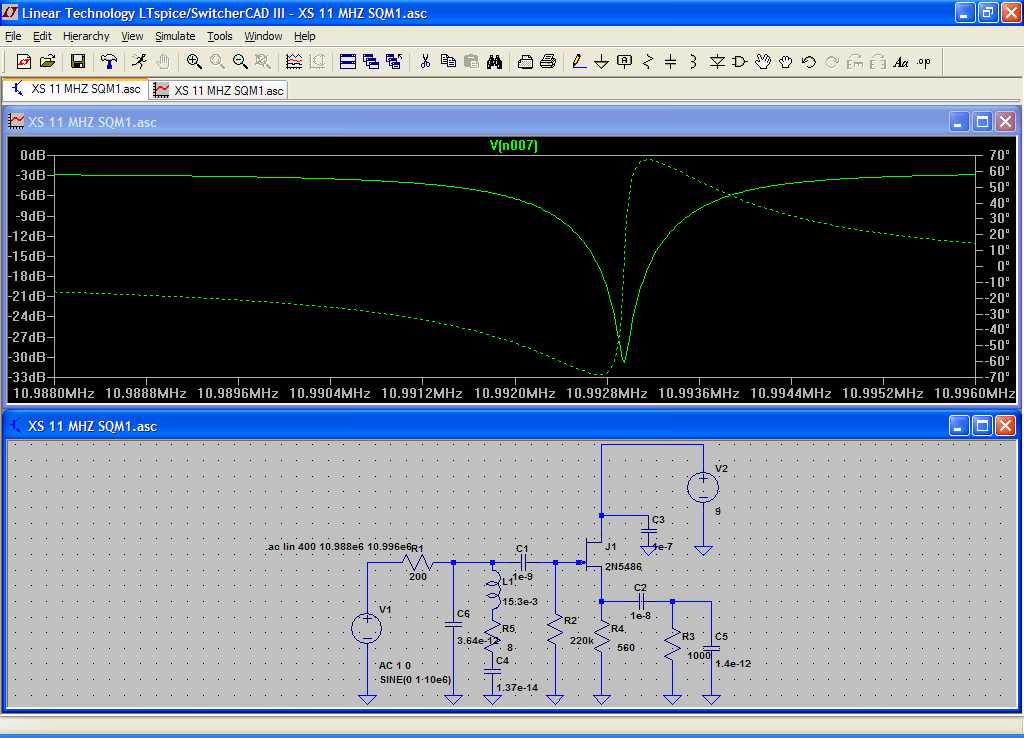Click the '15.3e-3' value of inductor L1
This screenshot has width=1024, height=738.
click(x=520, y=602)
